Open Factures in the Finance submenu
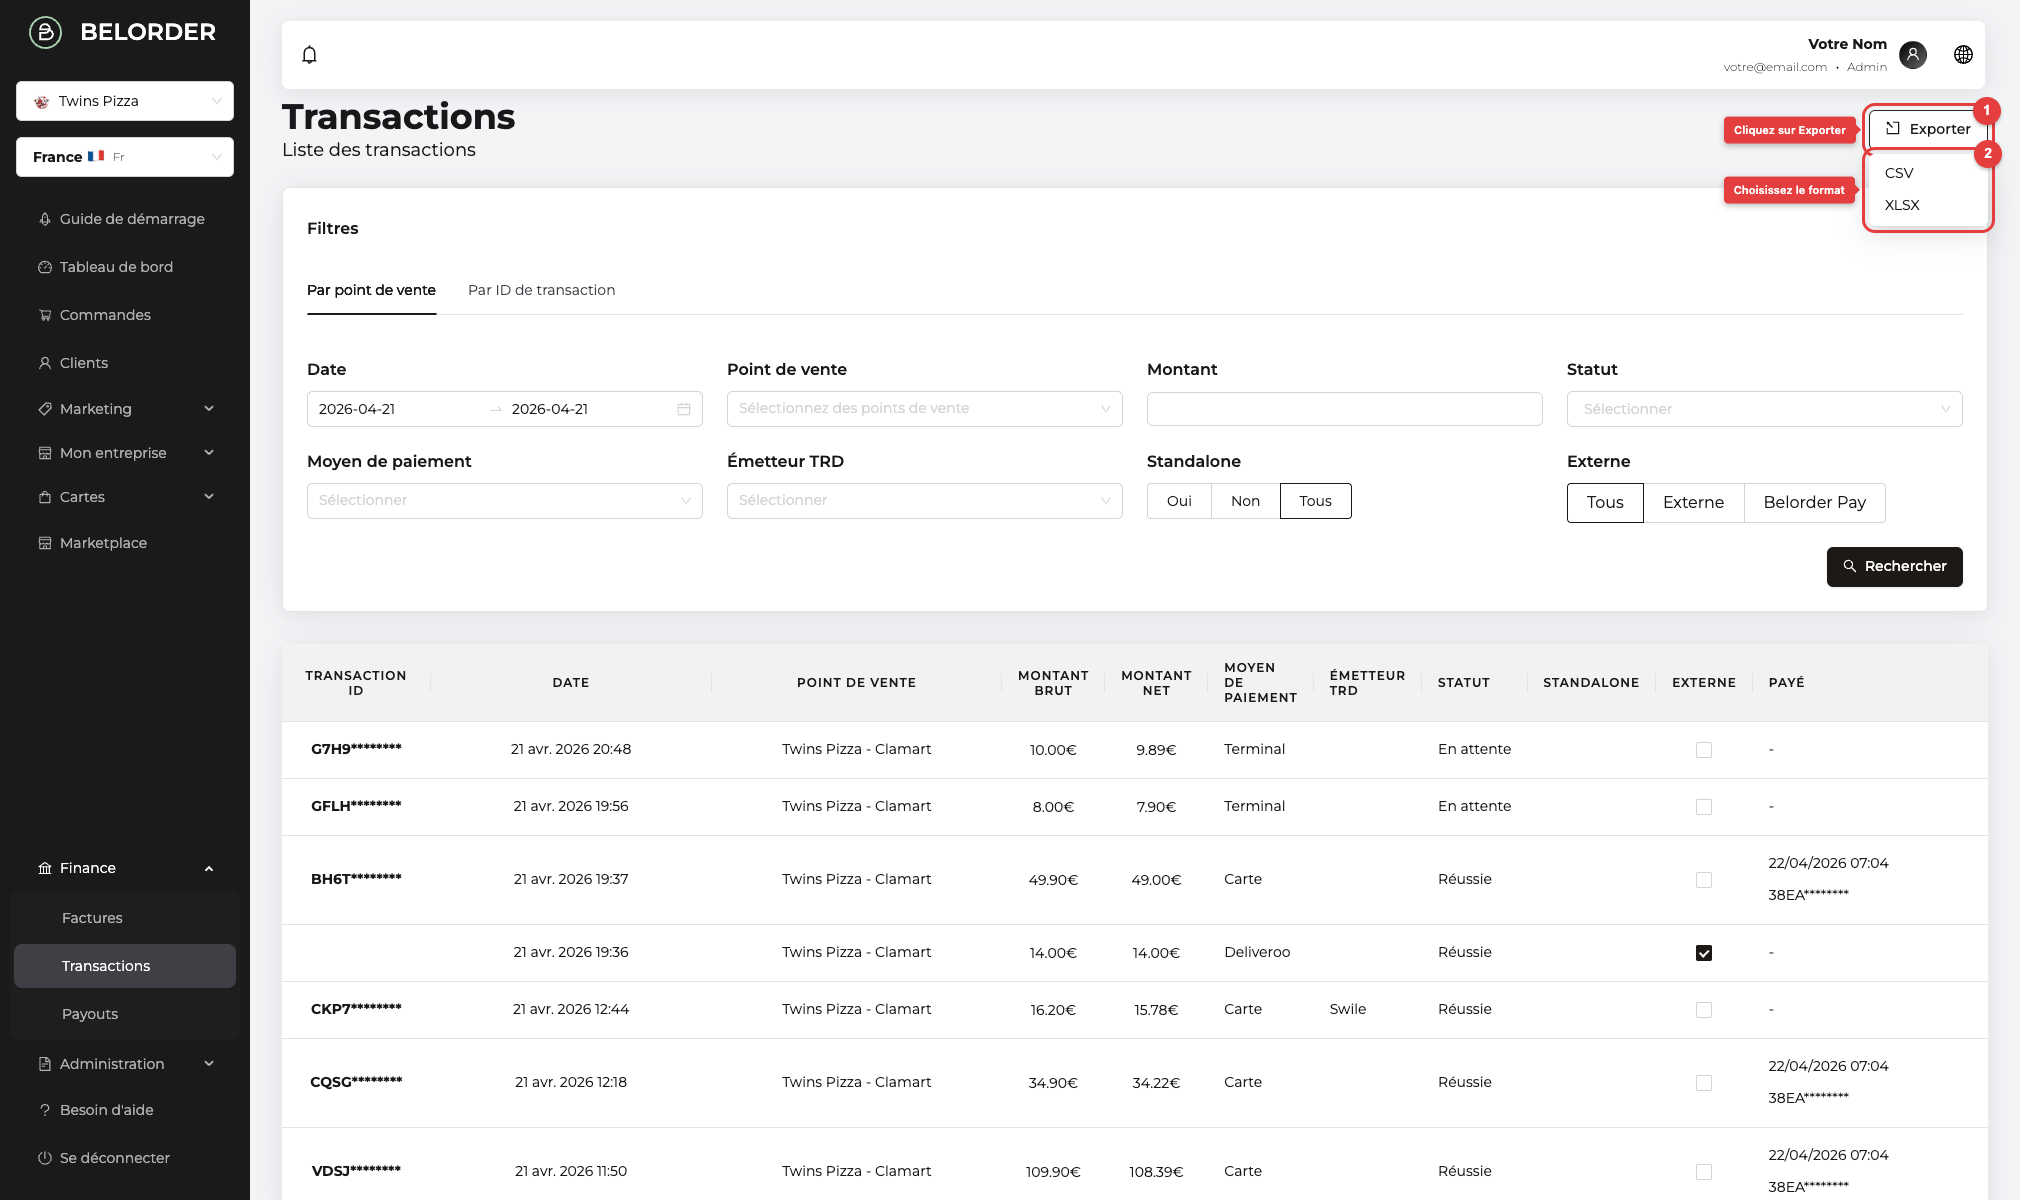Screen dimensions: 2020x1200 tap(92, 918)
